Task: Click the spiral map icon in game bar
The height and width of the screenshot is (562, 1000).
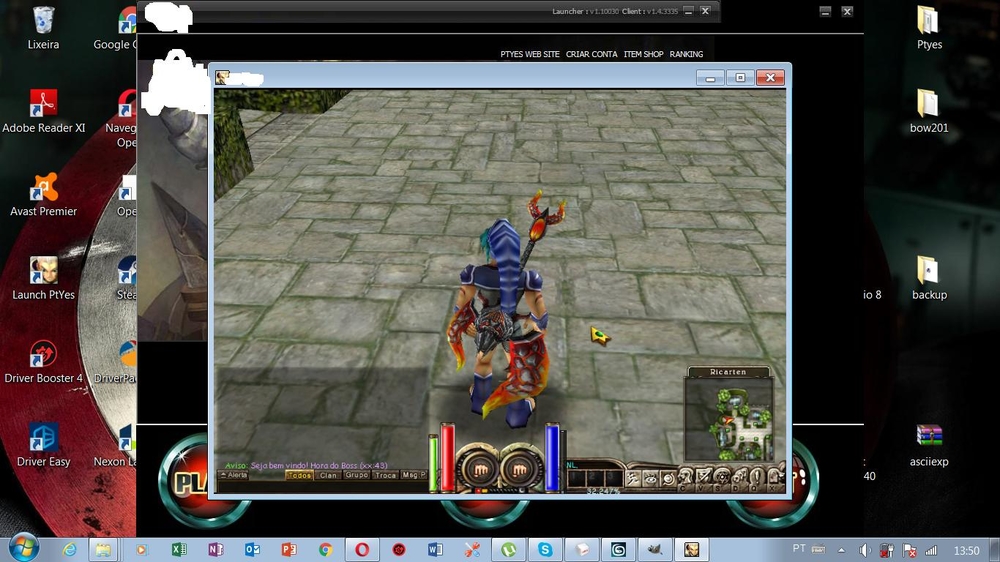Action: 668,478
